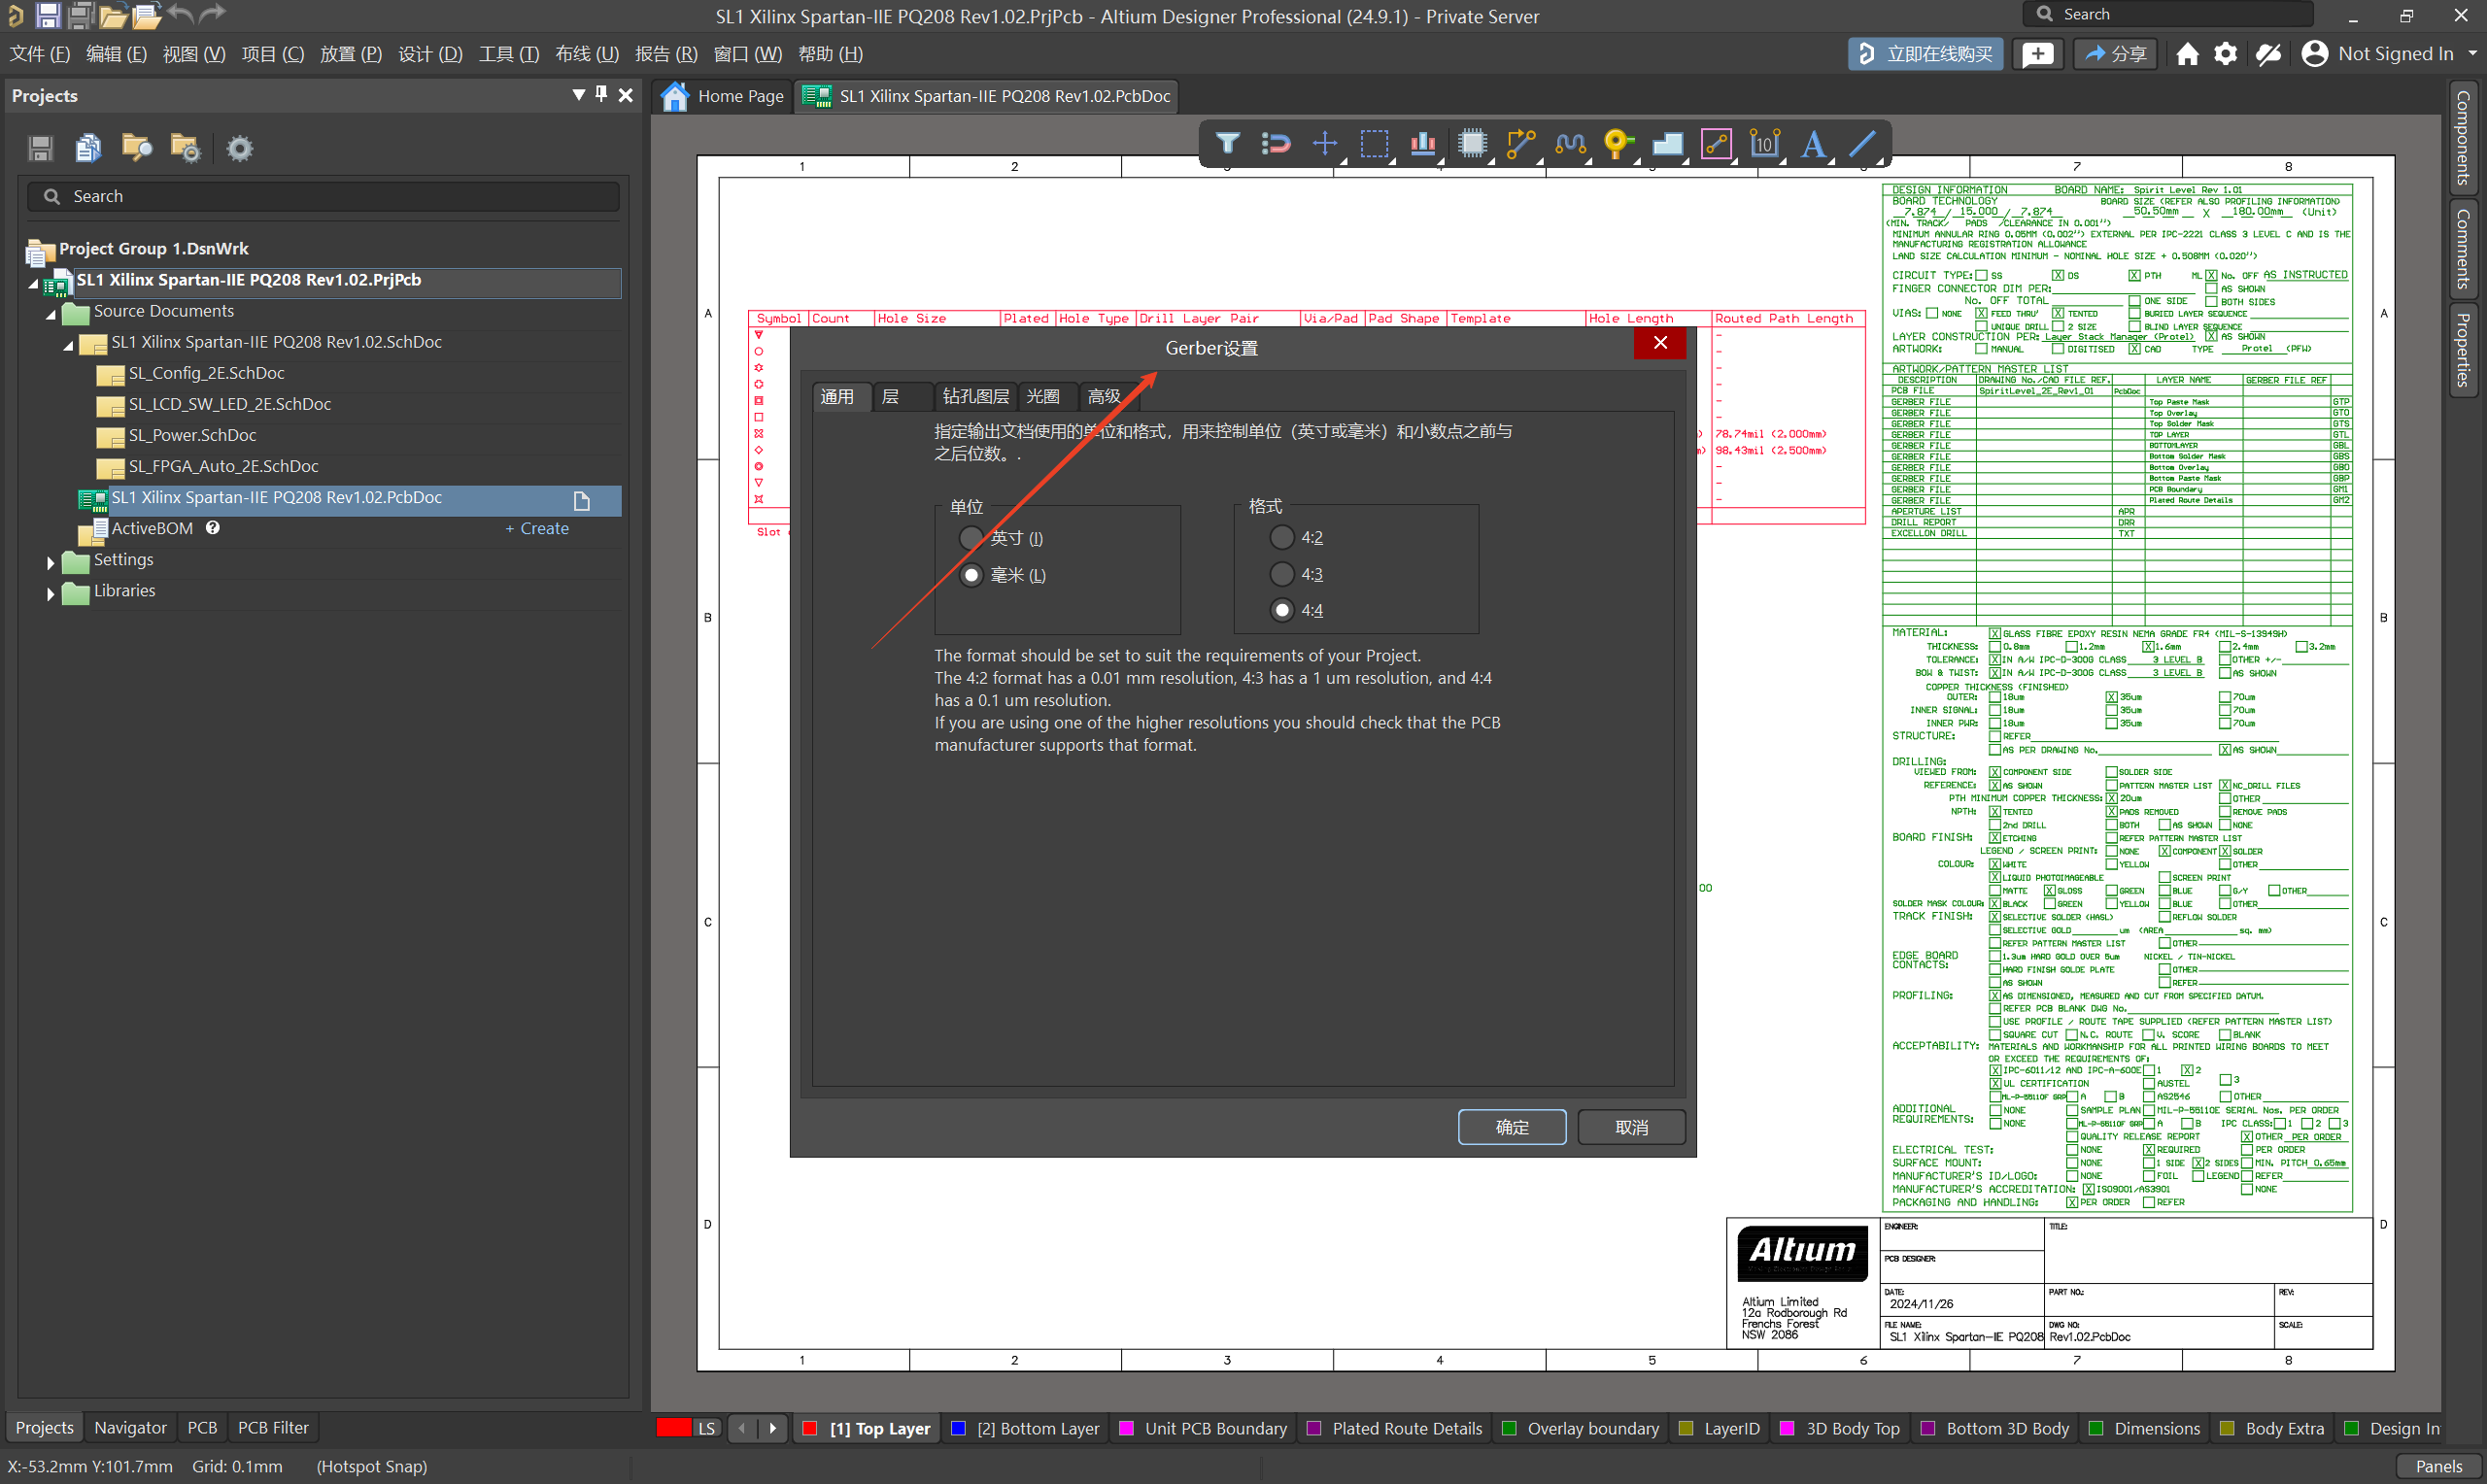Viewport: 2487px width, 1484px height.
Task: Choose the dashed rectangle selection tool
Action: click(x=1374, y=144)
